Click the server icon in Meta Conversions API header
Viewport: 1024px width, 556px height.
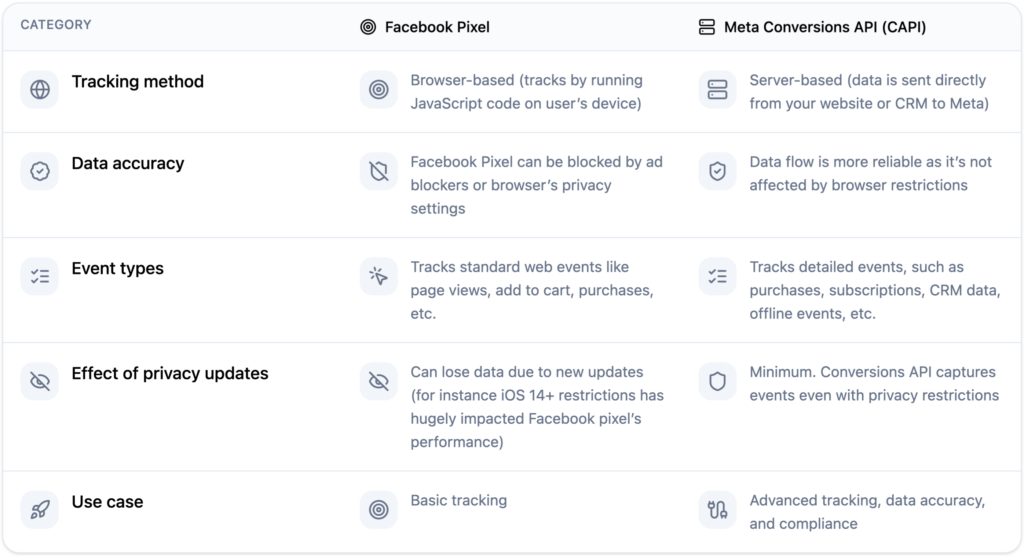coord(707,27)
